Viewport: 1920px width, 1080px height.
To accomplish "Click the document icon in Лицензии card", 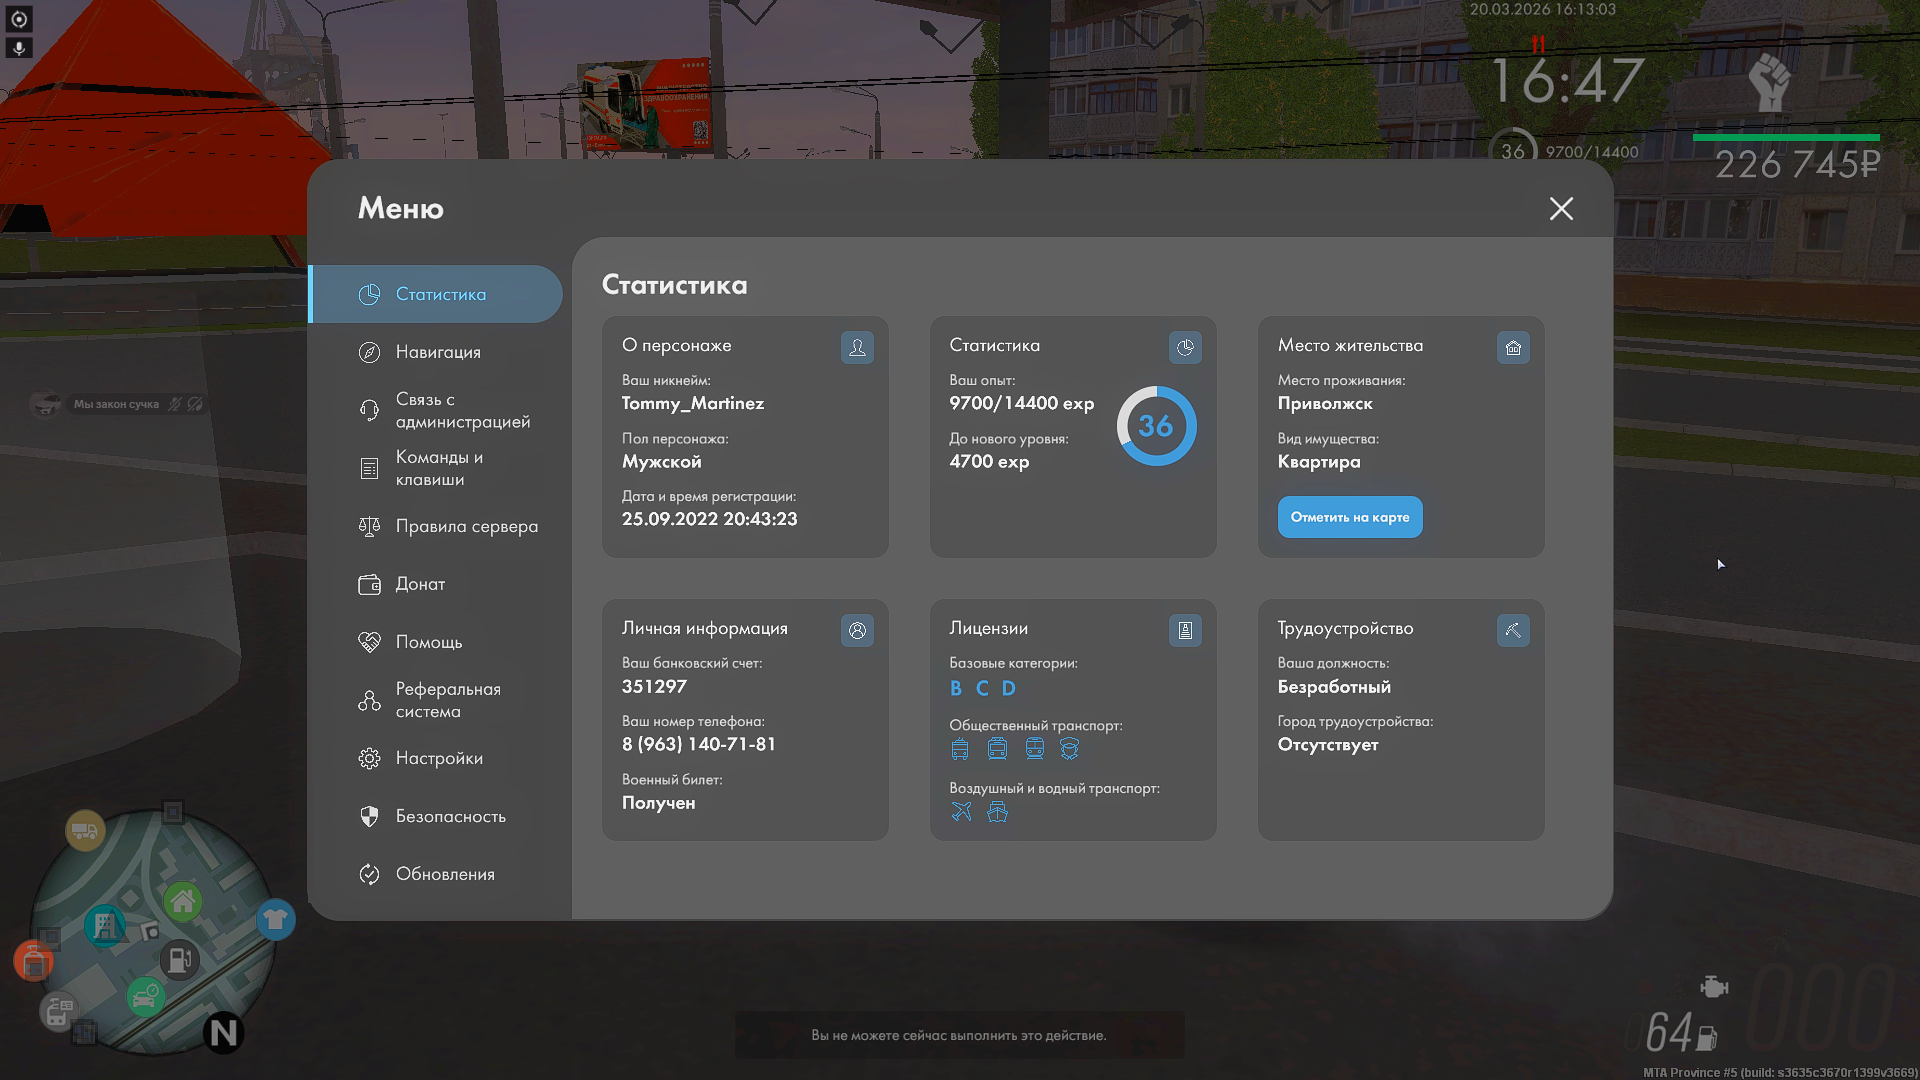I will (1185, 630).
